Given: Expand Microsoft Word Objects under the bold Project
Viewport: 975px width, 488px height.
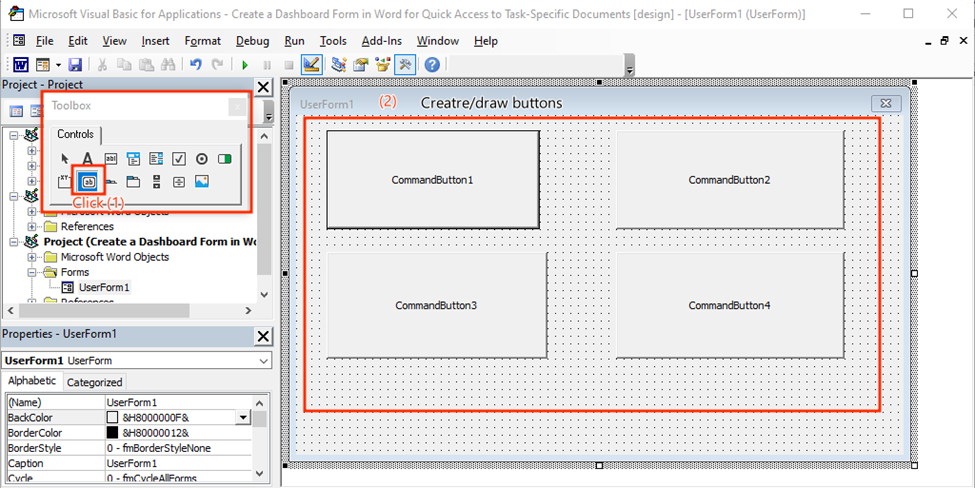Looking at the screenshot, I should click(32, 257).
